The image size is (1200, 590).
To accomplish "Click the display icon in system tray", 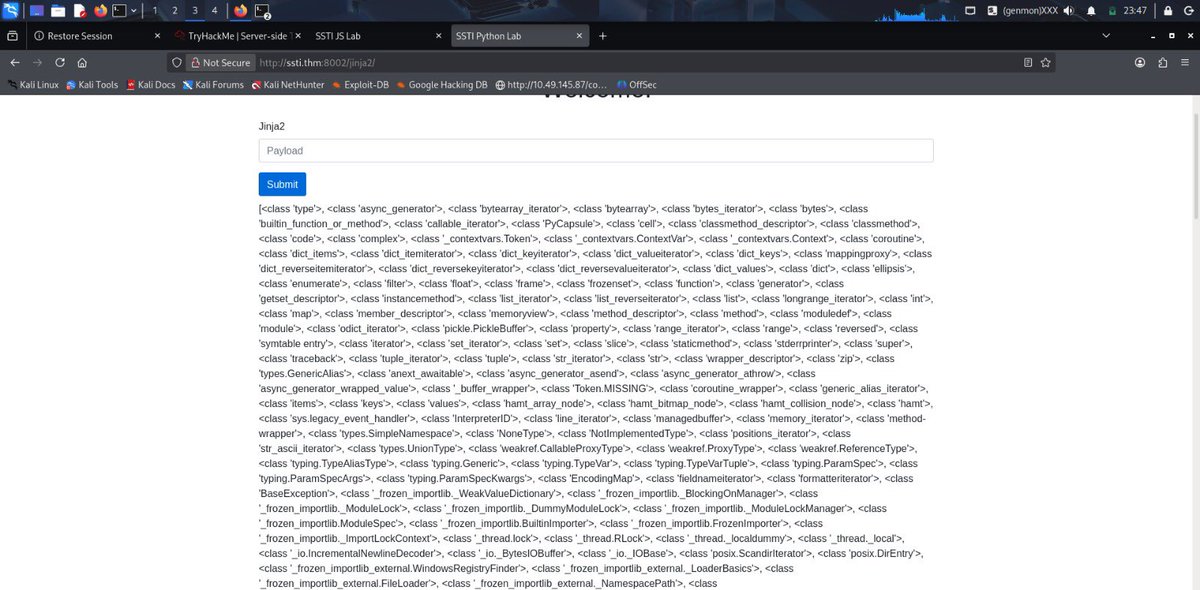I will coord(971,11).
